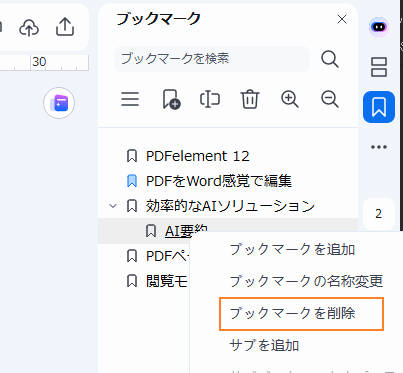403x373 pixels.
Task: Toggle the blue bookmark sidebar icon
Action: [x=379, y=107]
